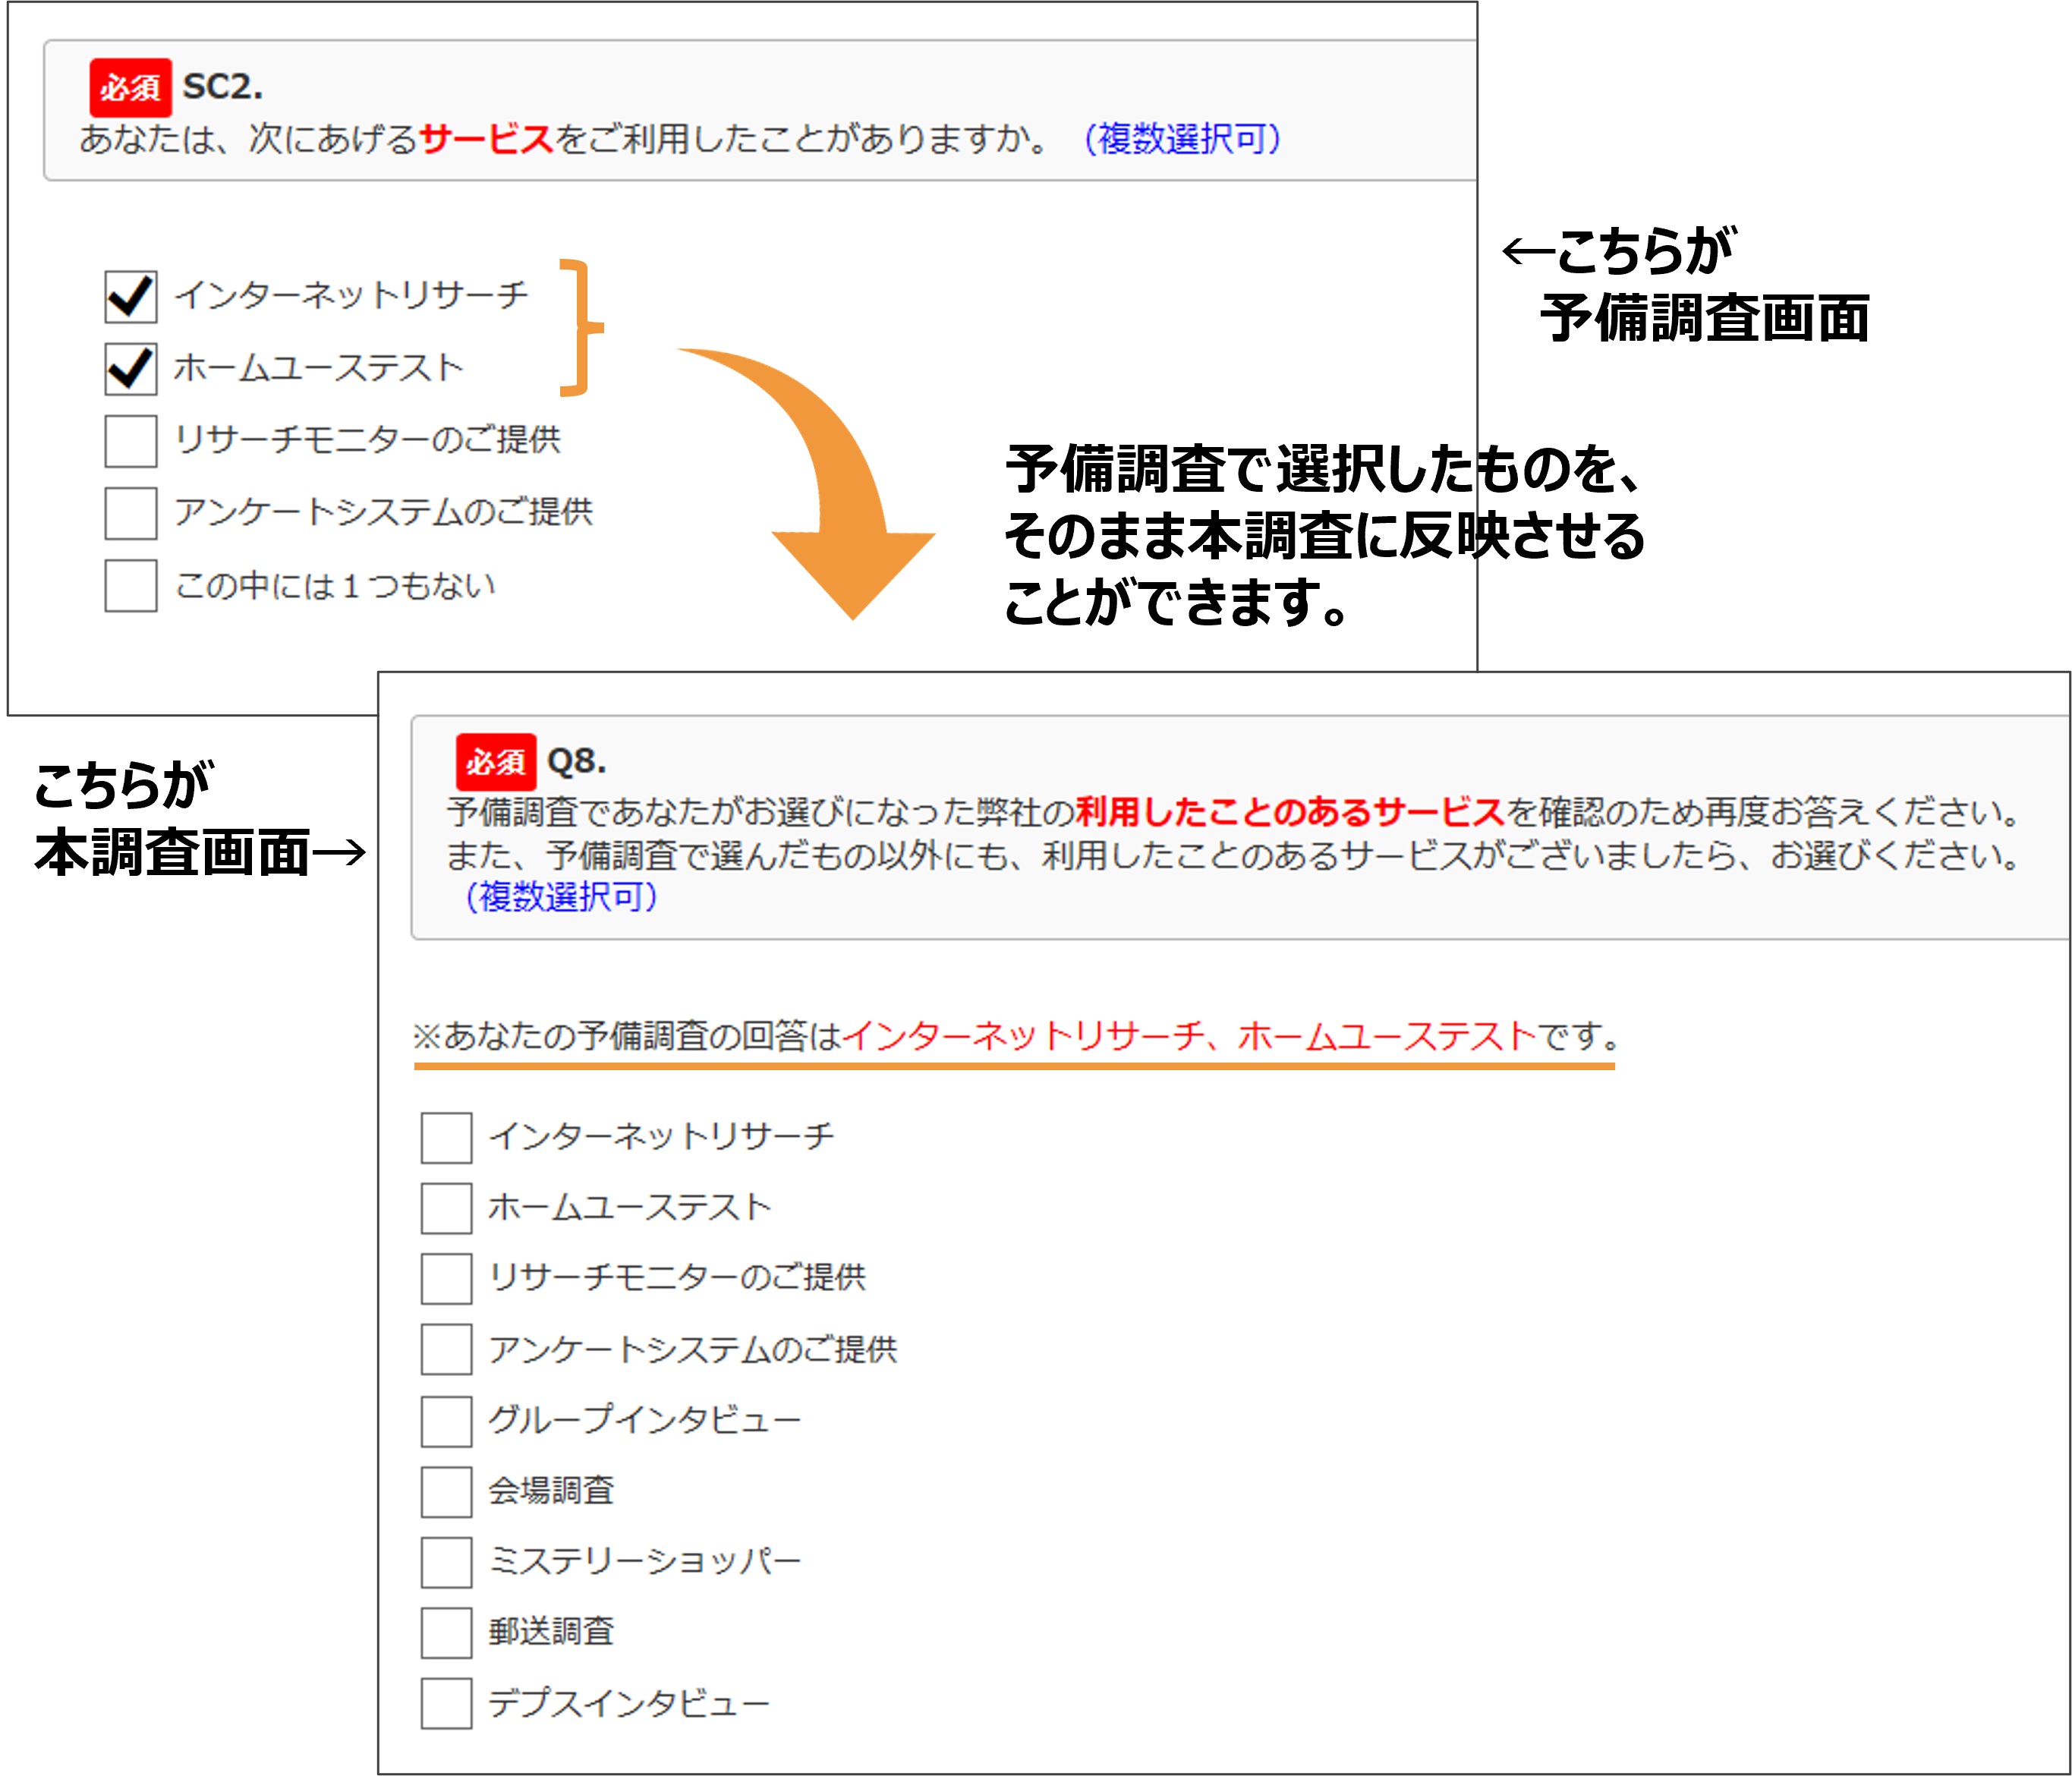The width and height of the screenshot is (2072, 1776).
Task: Select ミステリーショッパー checkbox
Action: (x=446, y=1562)
